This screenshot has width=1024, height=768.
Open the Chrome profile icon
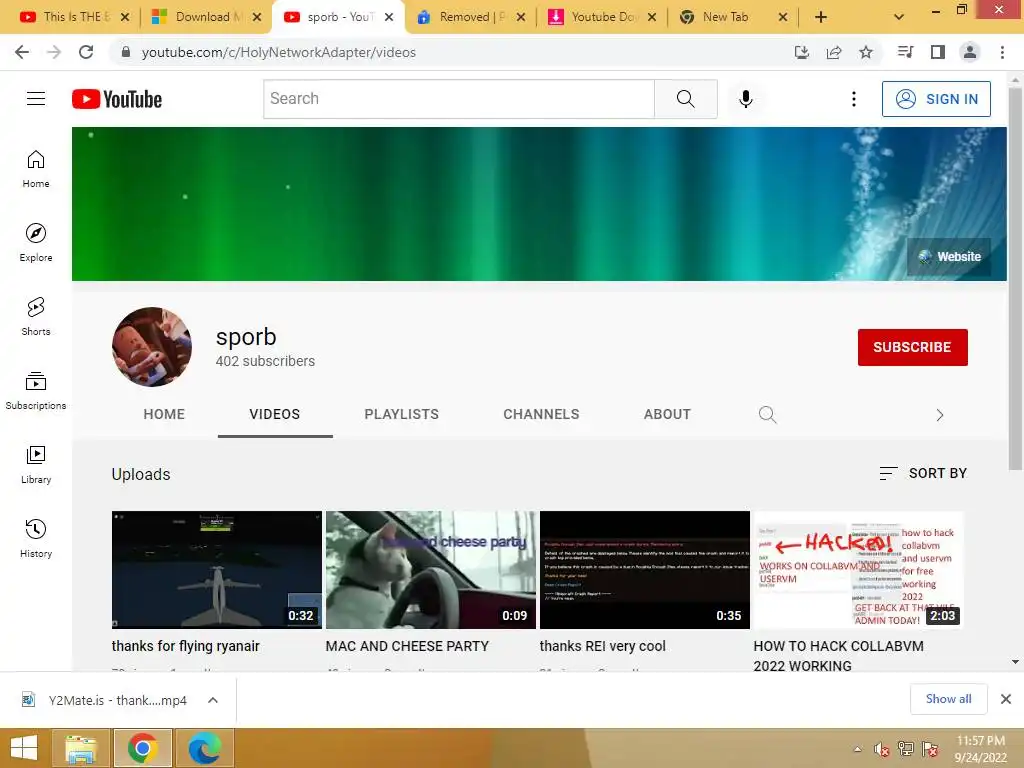pyautogui.click(x=970, y=52)
